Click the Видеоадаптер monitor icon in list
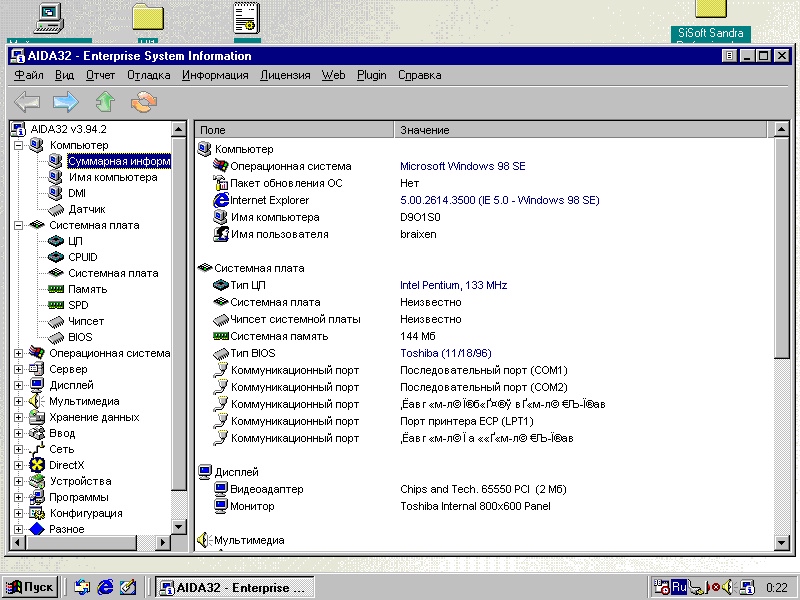 (x=220, y=489)
